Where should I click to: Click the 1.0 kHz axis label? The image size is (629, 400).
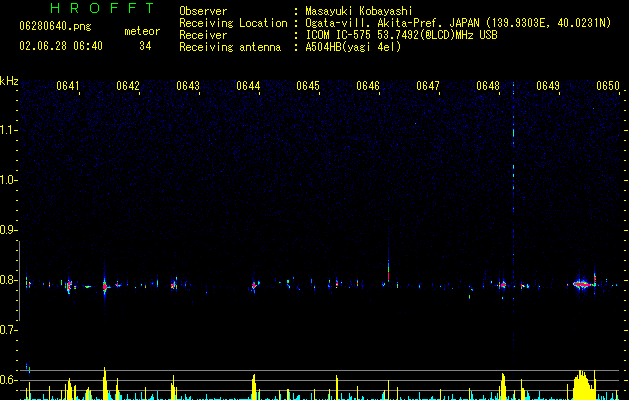[8, 180]
